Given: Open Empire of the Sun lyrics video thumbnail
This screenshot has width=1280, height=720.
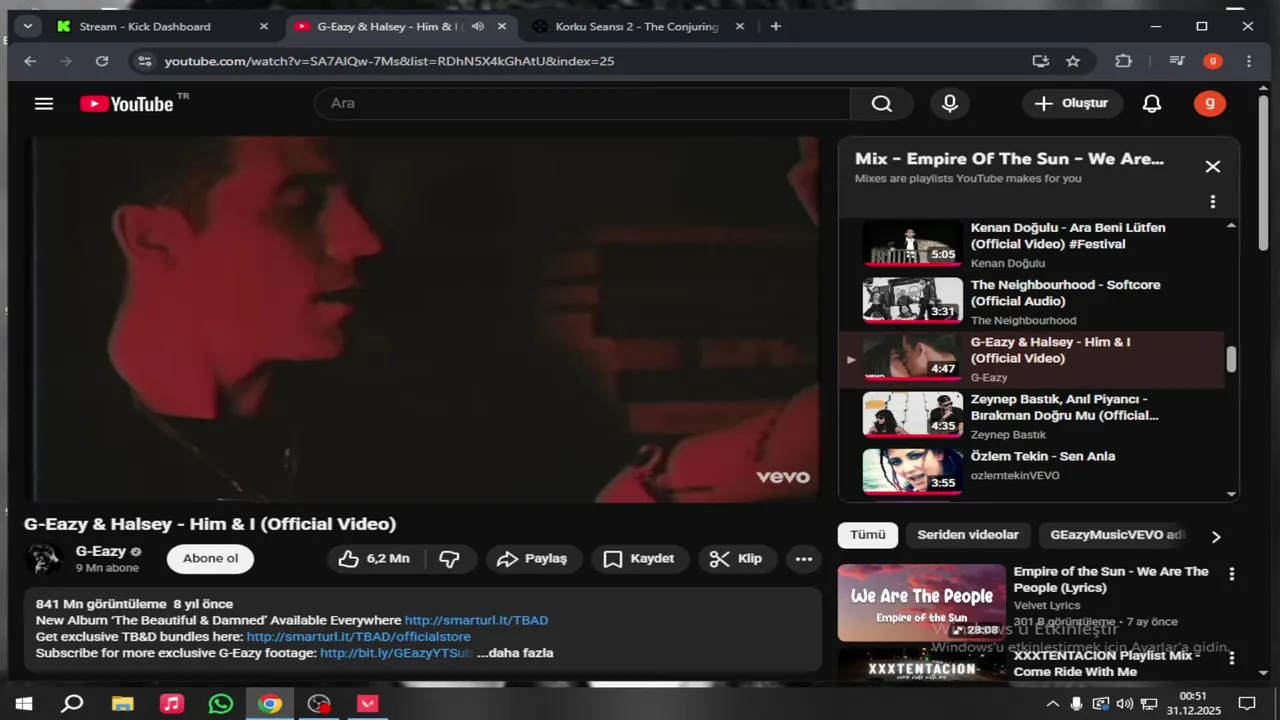Looking at the screenshot, I should (921, 603).
